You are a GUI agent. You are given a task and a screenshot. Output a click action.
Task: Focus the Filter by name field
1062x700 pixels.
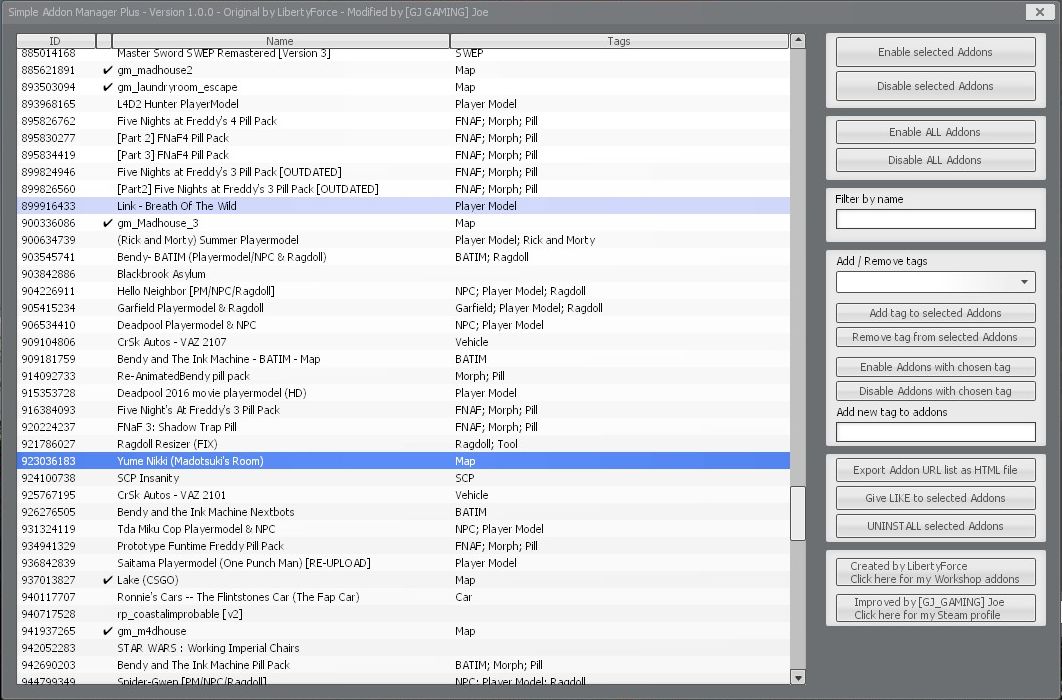(935, 219)
